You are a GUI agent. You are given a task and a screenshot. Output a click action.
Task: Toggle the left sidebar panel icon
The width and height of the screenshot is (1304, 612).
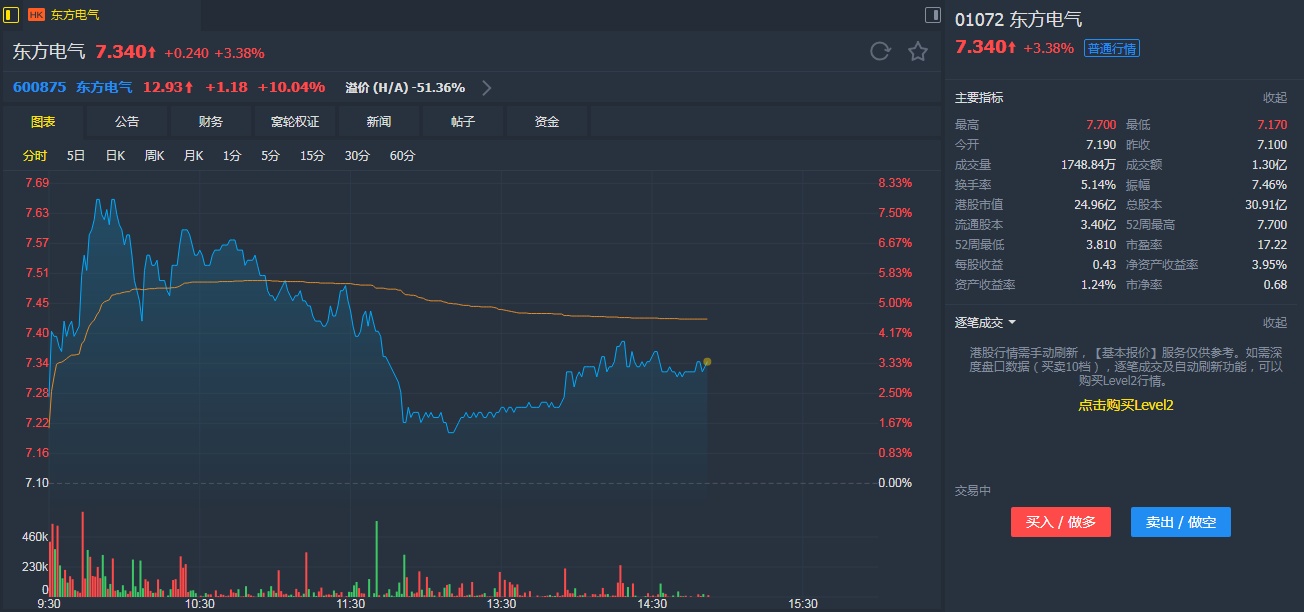pyautogui.click(x=12, y=14)
